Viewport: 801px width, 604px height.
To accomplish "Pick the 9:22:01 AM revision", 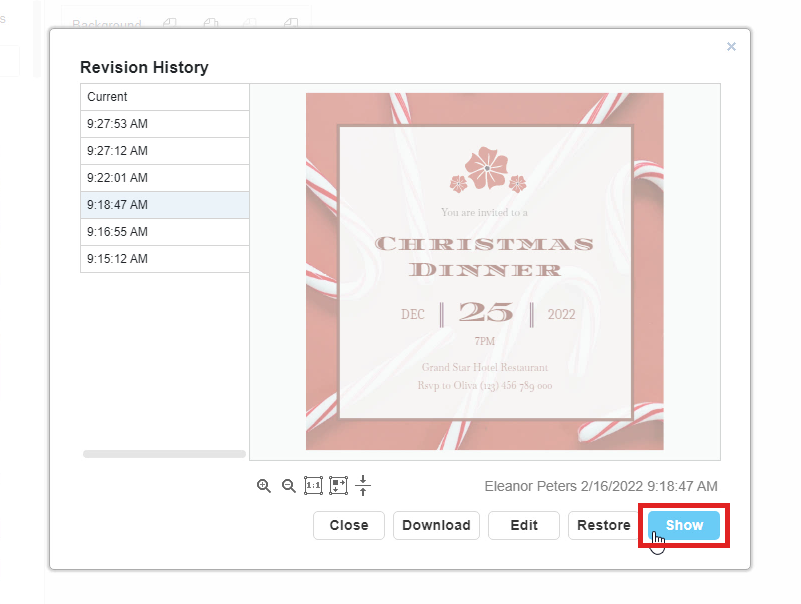I will click(164, 178).
